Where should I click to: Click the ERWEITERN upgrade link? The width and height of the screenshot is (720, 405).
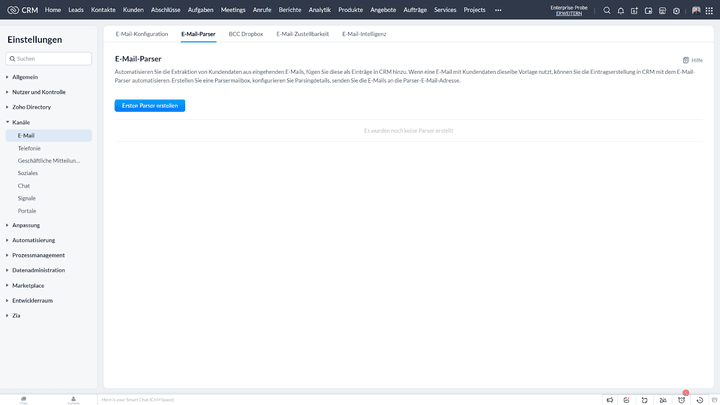tap(569, 14)
